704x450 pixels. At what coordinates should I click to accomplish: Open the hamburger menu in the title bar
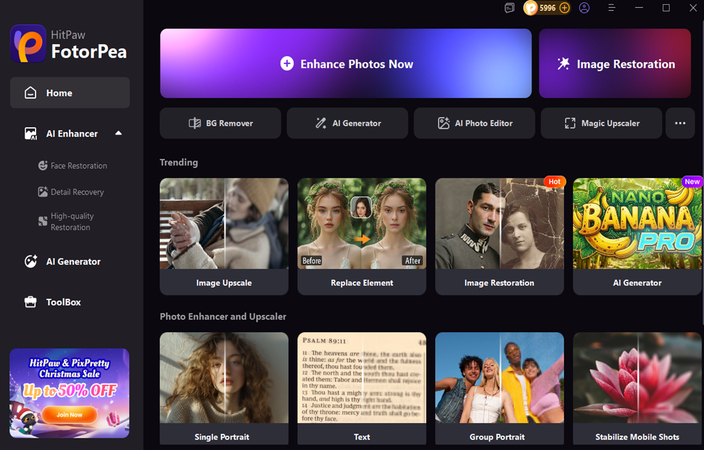(612, 8)
